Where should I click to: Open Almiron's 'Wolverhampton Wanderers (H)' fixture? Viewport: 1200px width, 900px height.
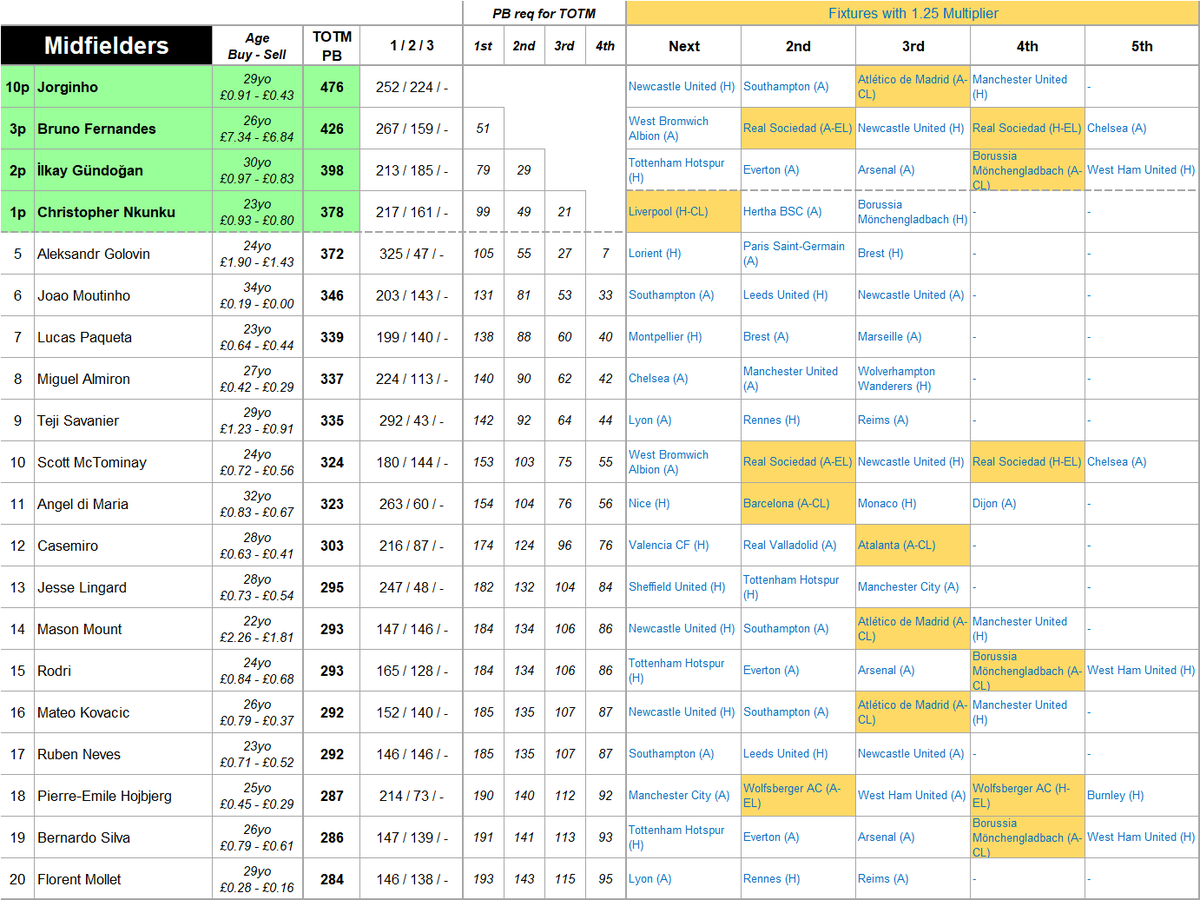(897, 378)
